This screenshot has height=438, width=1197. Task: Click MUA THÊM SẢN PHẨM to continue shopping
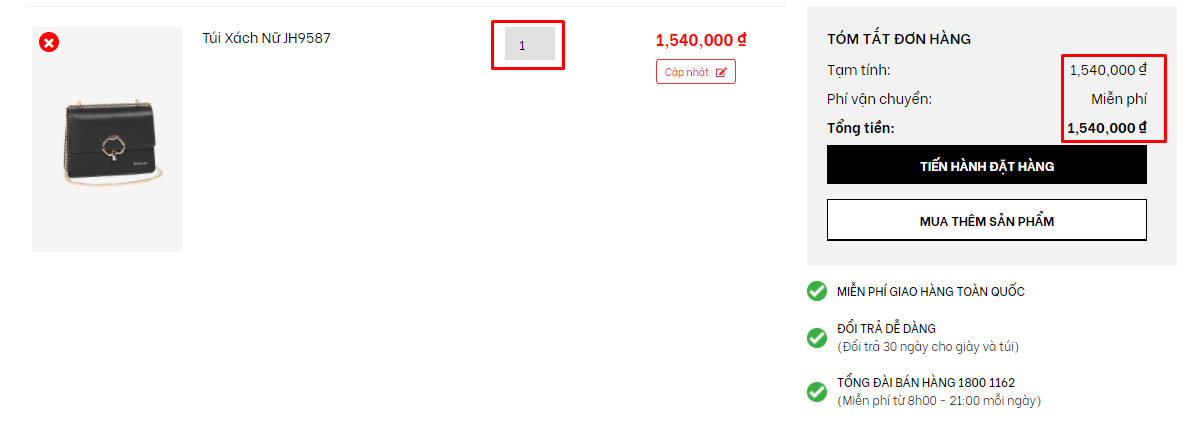986,221
